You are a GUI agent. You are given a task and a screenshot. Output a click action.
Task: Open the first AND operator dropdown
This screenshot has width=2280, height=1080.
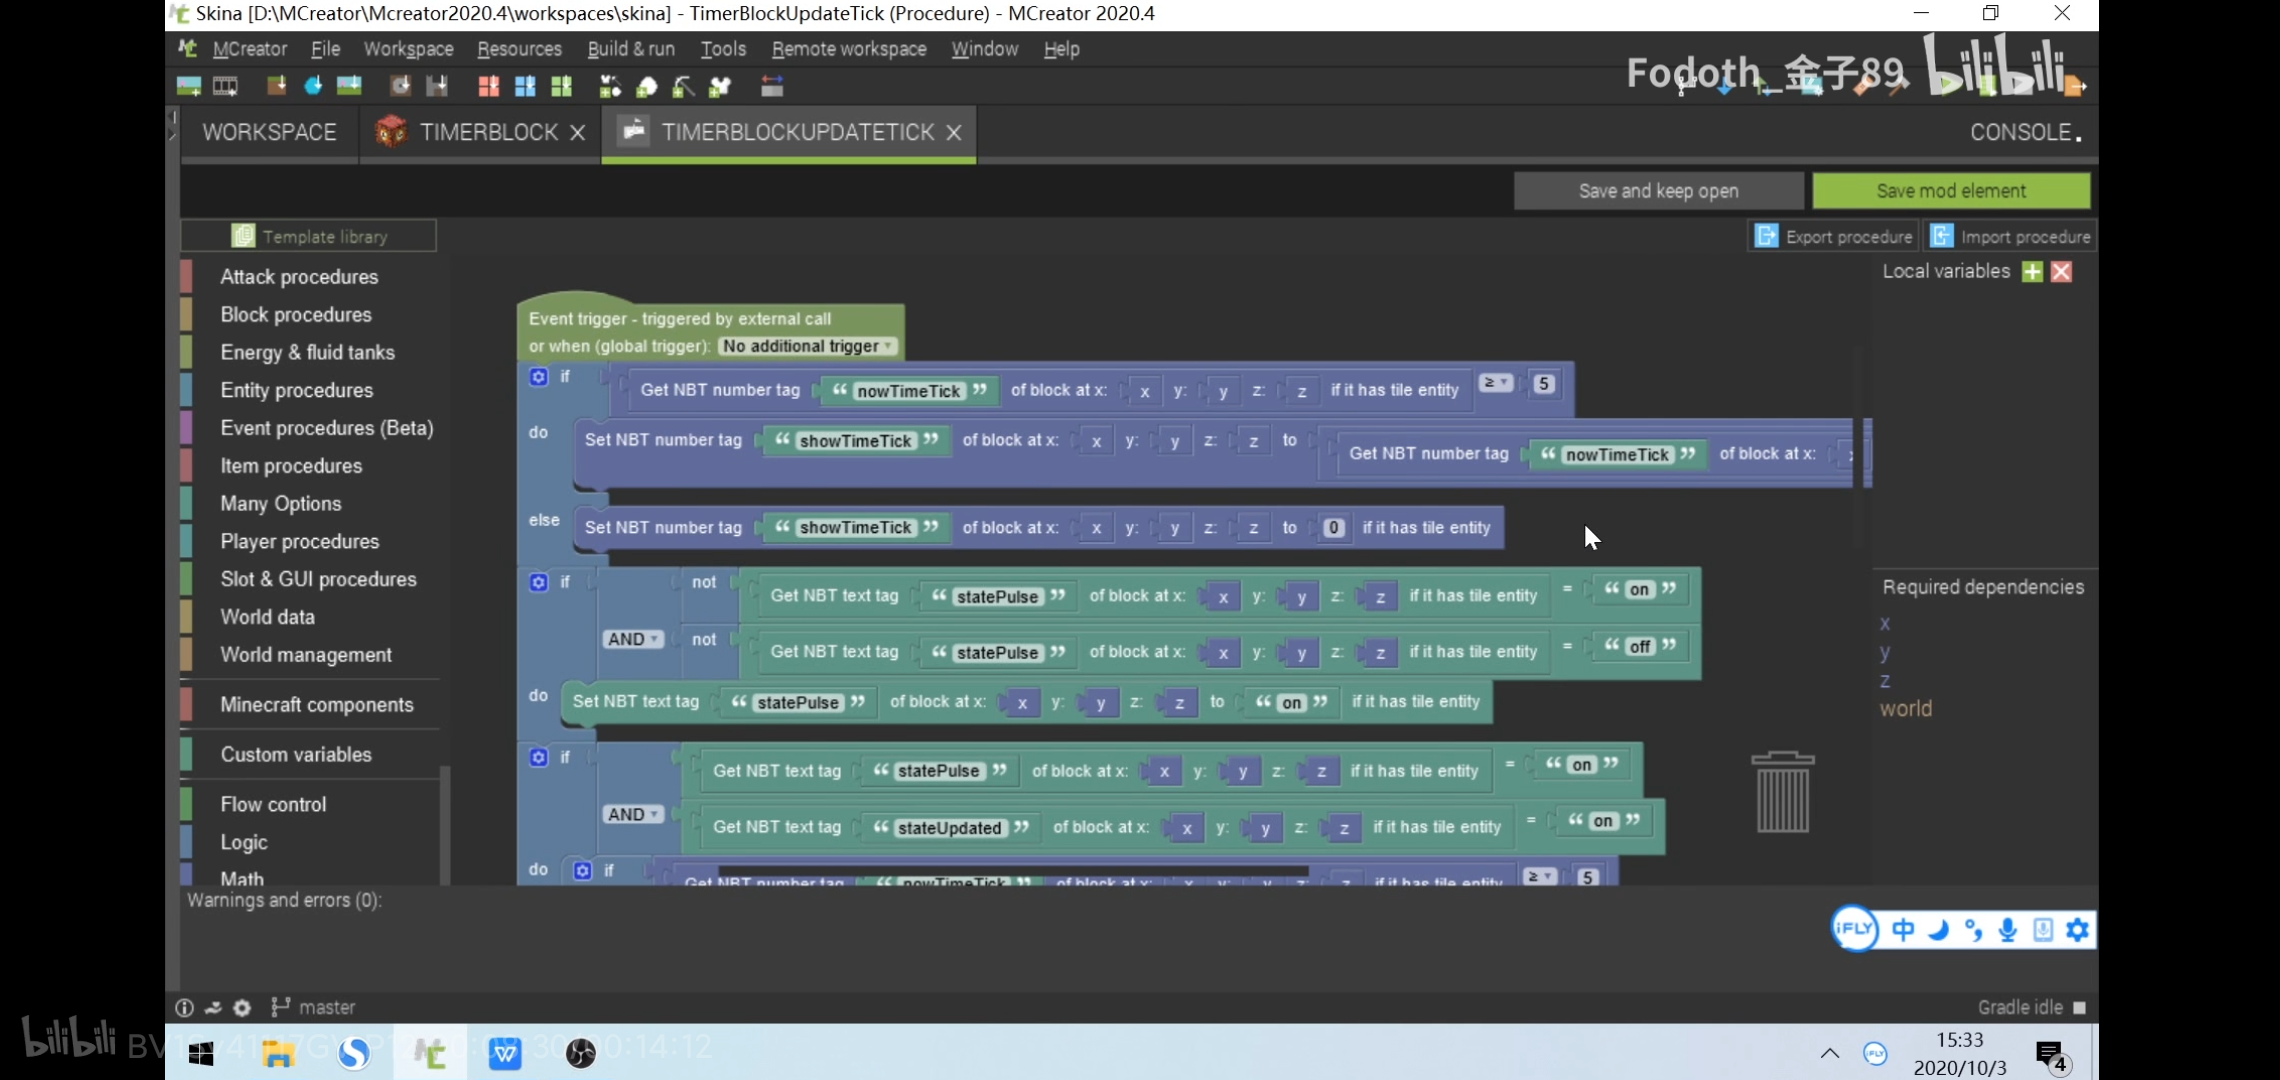tap(632, 639)
